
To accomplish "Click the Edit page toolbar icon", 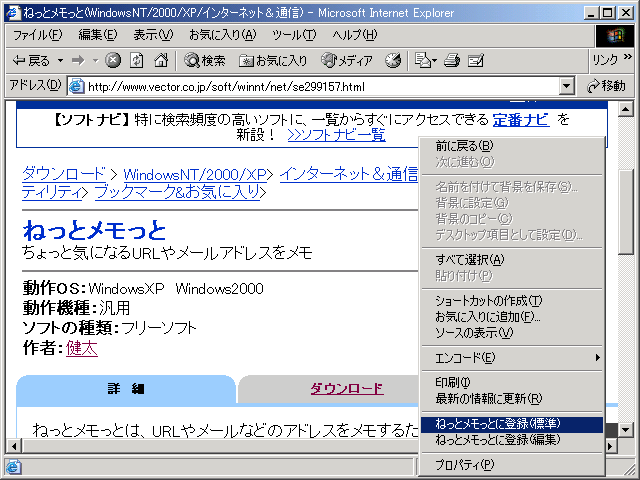I will [x=476, y=60].
